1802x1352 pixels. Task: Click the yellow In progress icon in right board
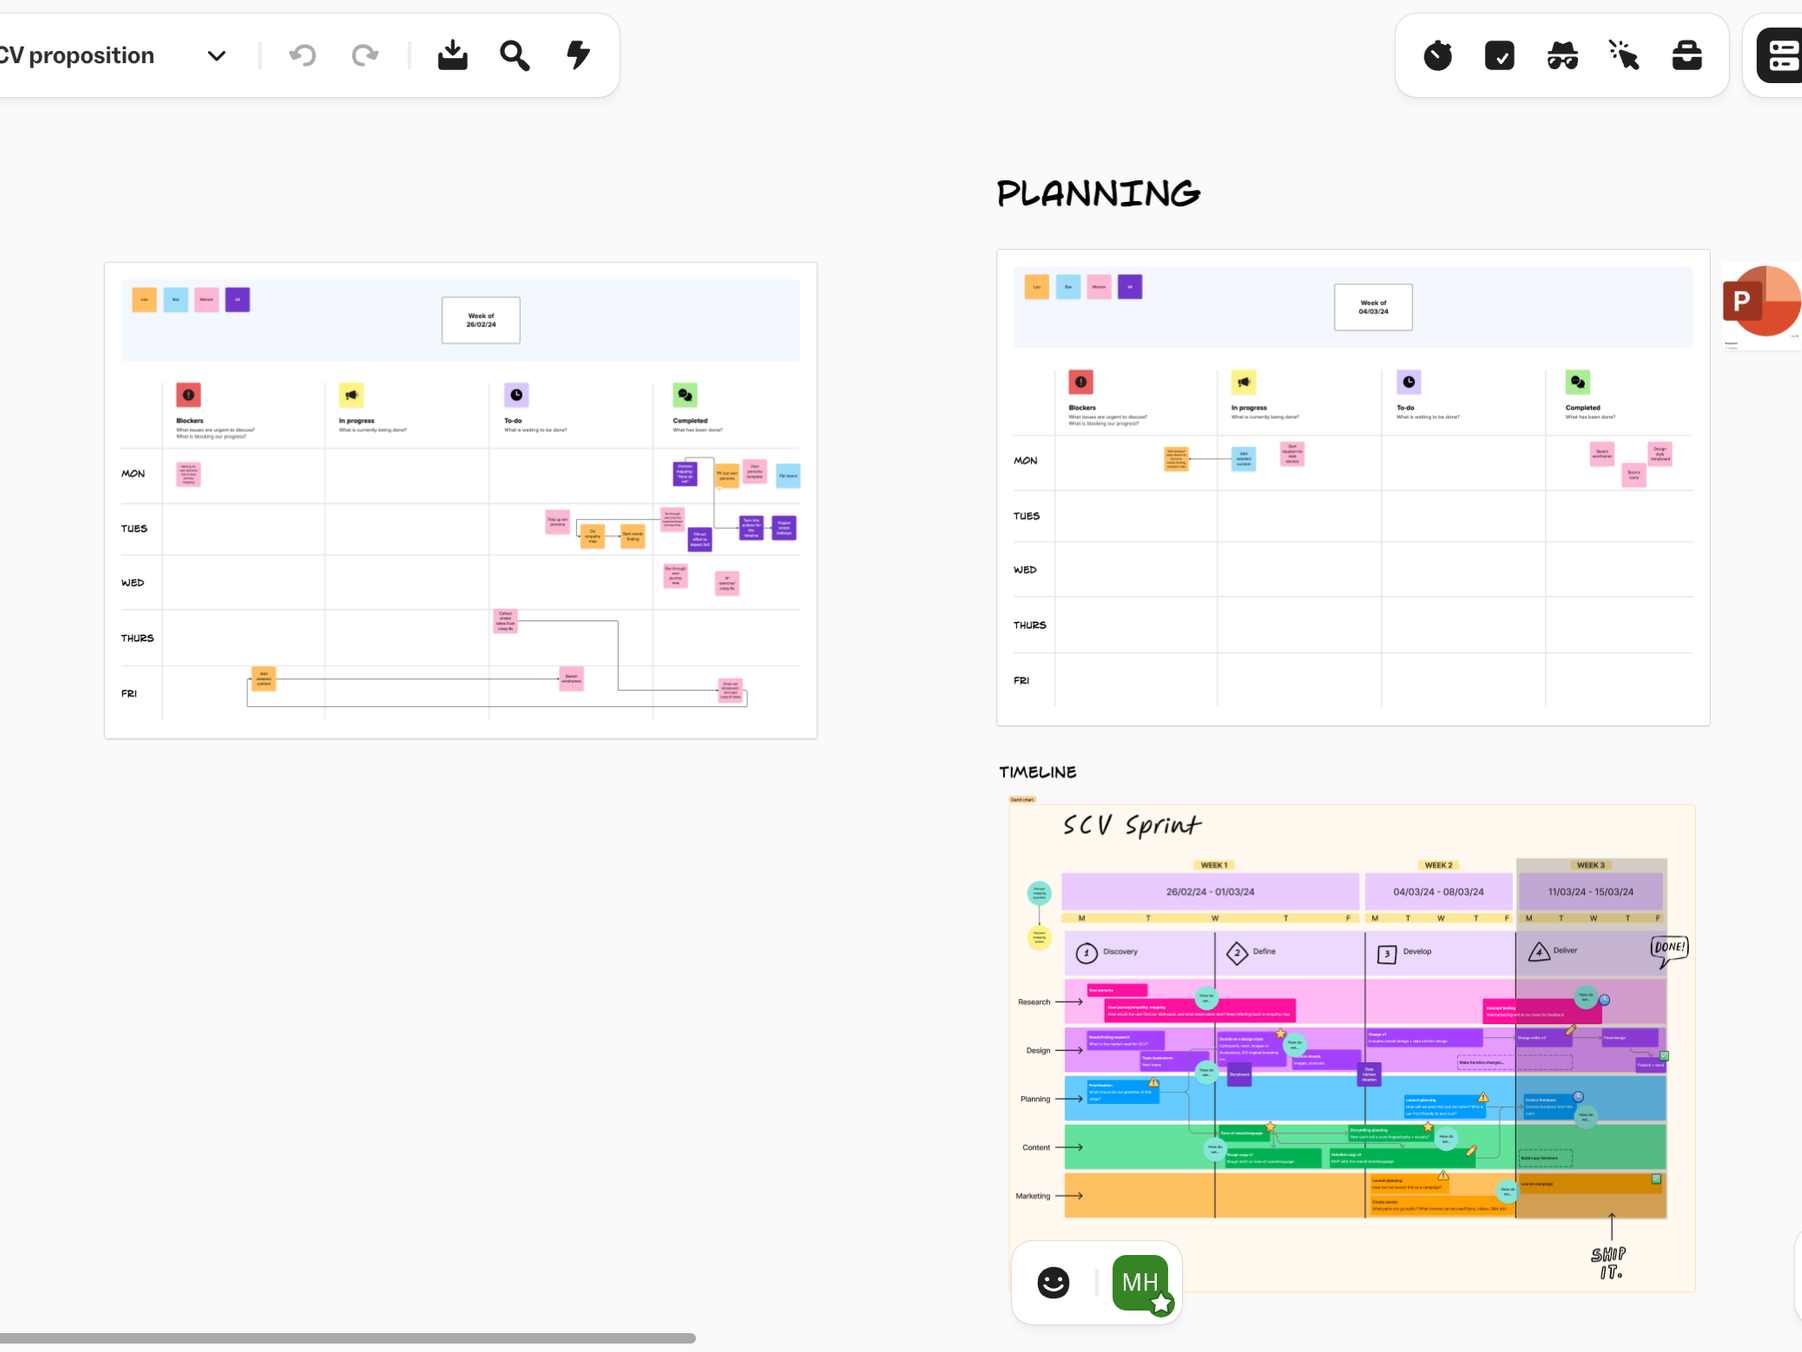click(1244, 382)
